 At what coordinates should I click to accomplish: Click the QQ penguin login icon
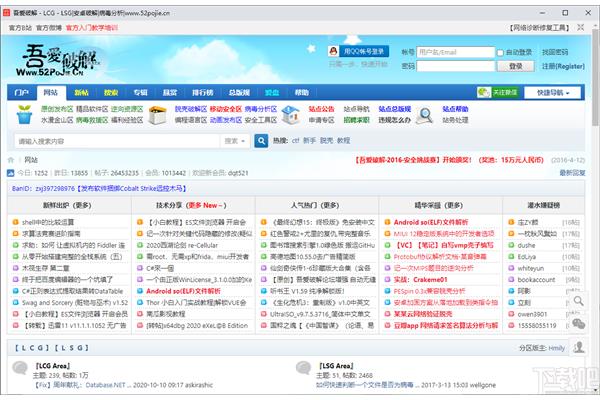pyautogui.click(x=333, y=51)
